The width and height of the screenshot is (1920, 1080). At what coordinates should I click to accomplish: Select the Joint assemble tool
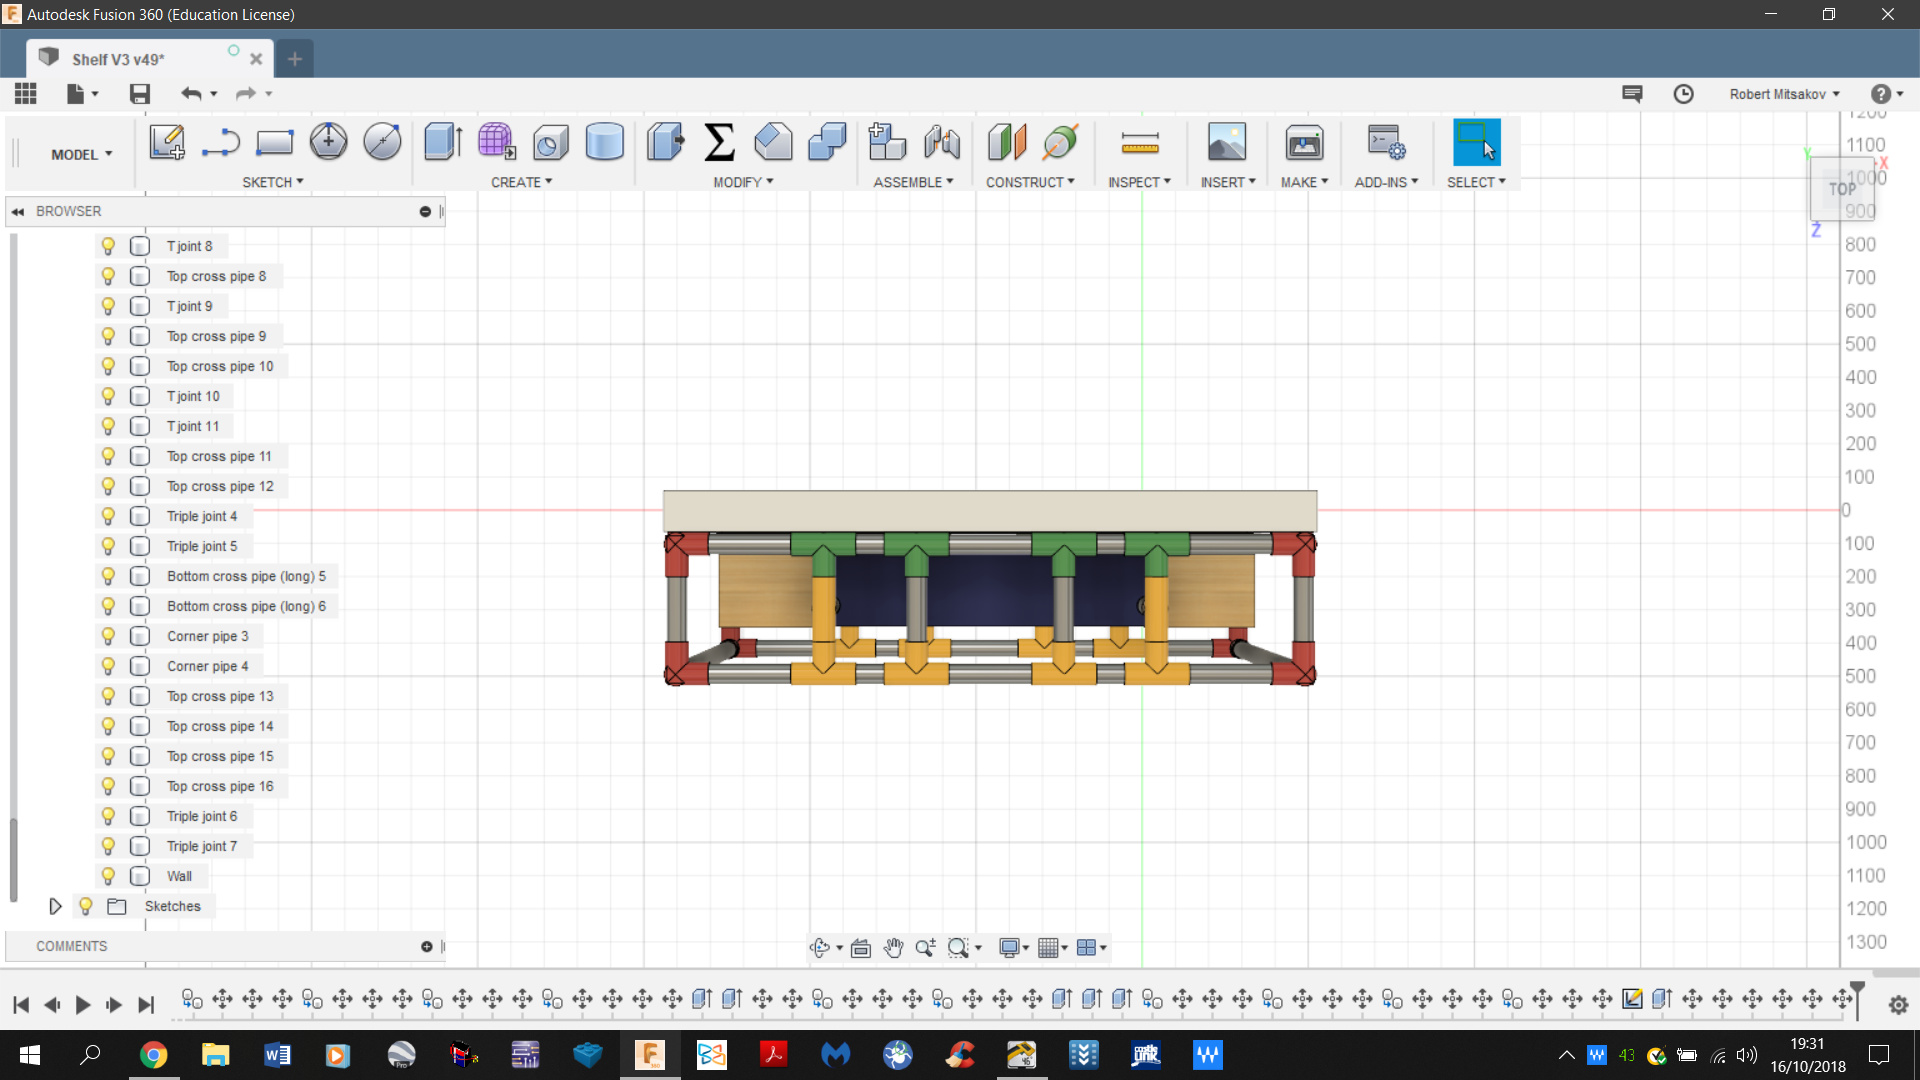point(941,142)
